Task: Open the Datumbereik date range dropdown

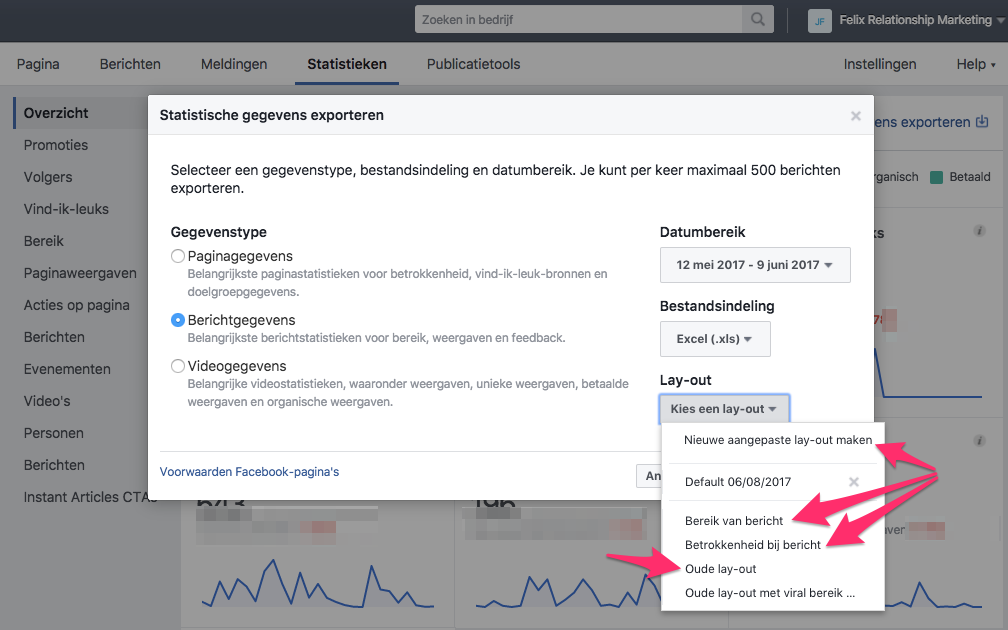Action: point(755,265)
